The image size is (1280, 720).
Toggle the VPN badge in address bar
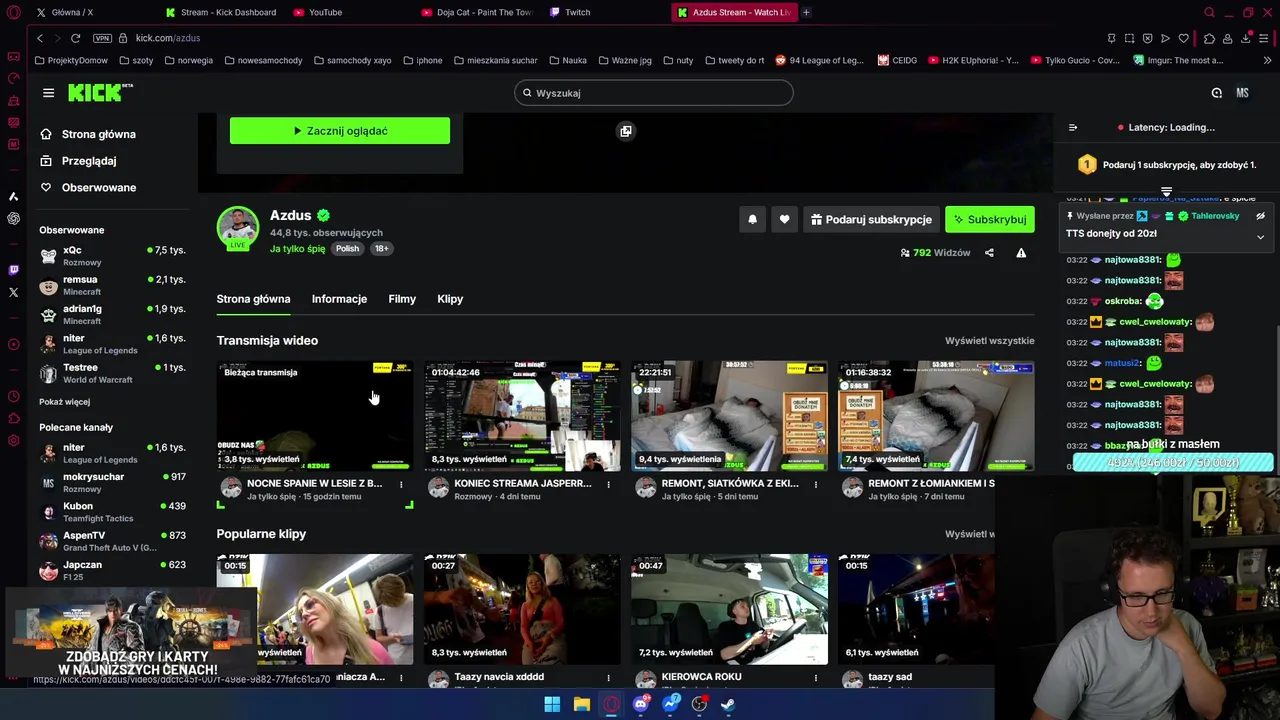[102, 38]
